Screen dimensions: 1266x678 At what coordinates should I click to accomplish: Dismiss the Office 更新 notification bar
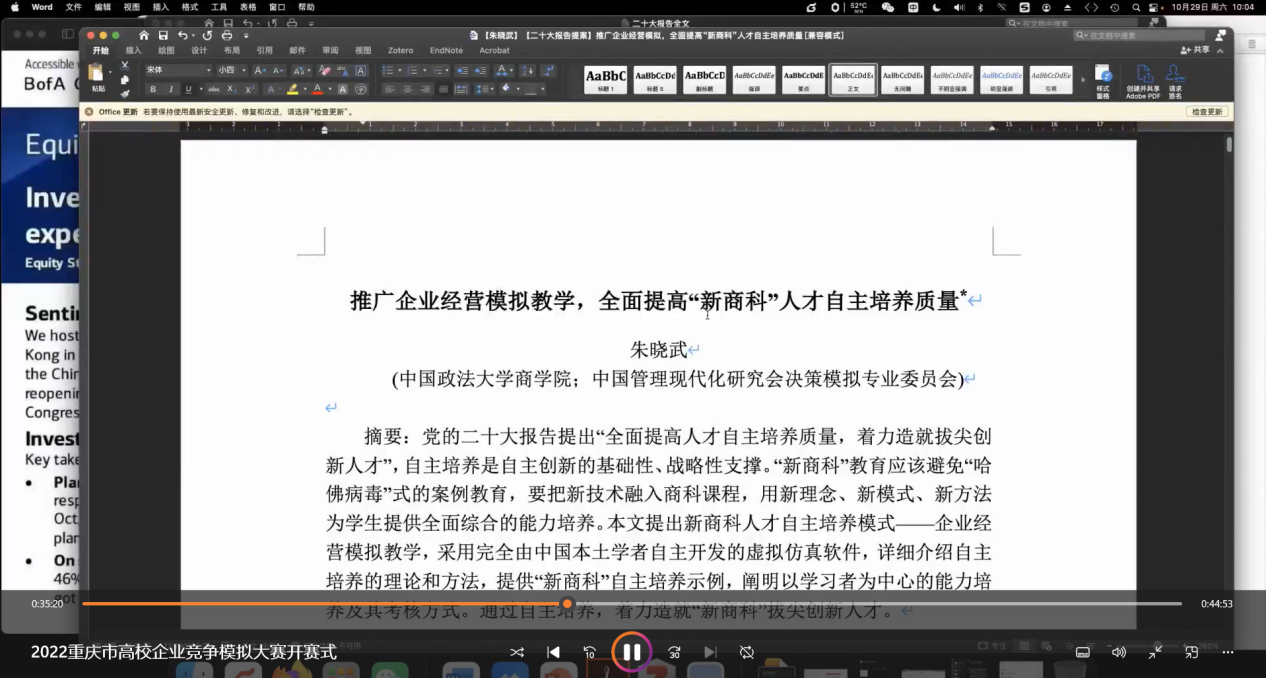(x=88, y=112)
